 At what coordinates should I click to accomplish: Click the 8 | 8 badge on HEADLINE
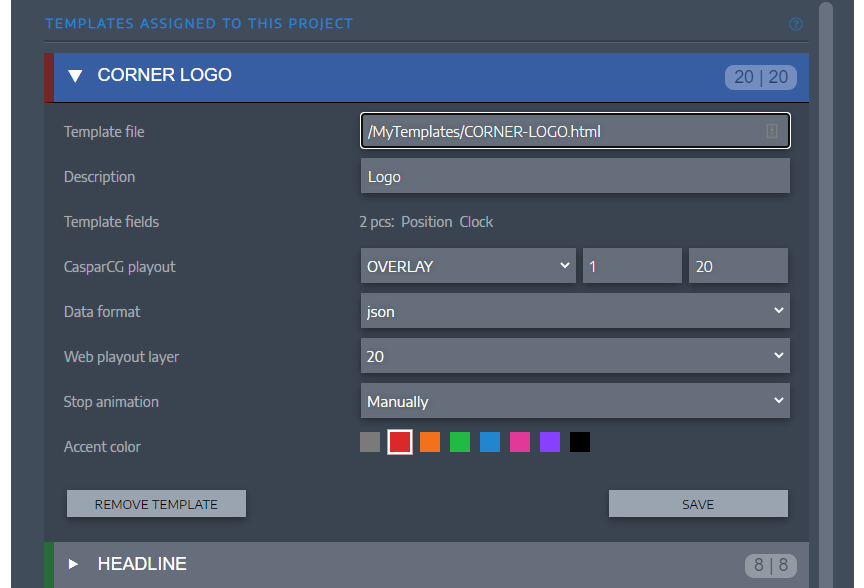(770, 565)
